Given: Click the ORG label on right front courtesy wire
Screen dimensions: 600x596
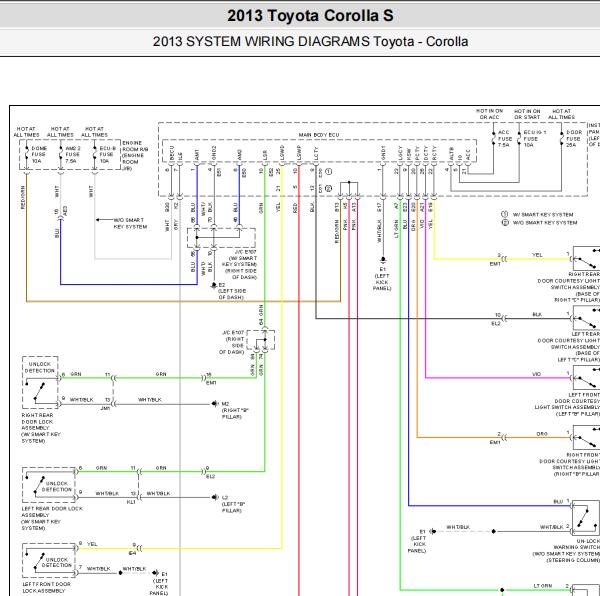Looking at the screenshot, I should tap(542, 434).
